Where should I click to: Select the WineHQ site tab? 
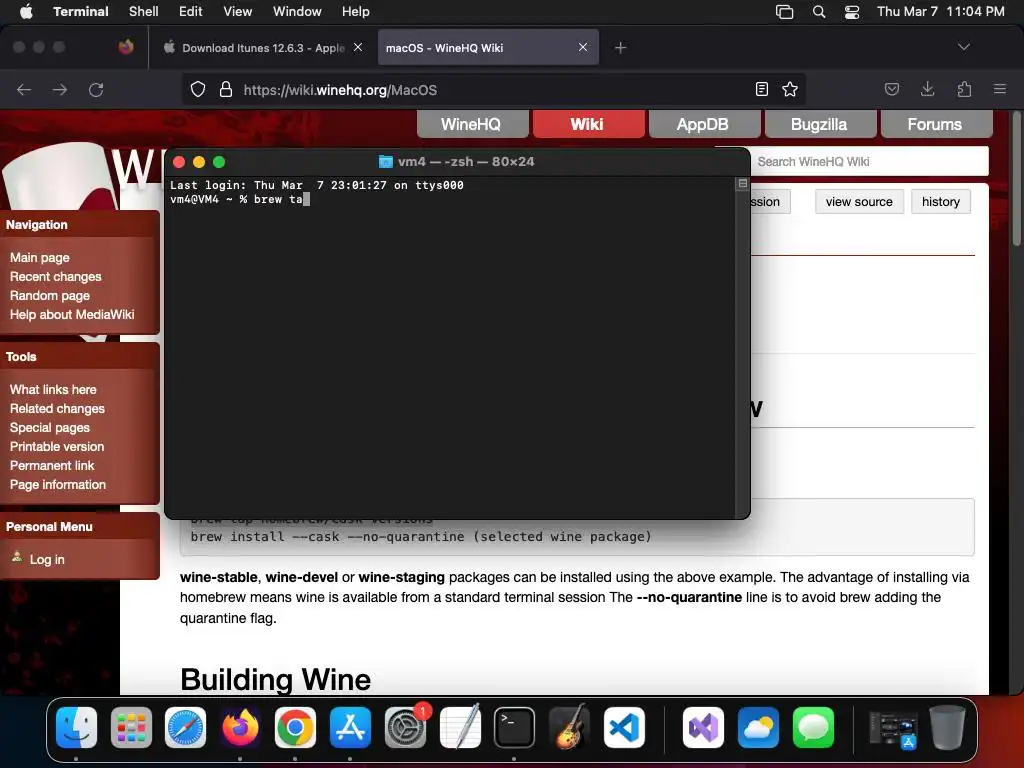tap(472, 124)
